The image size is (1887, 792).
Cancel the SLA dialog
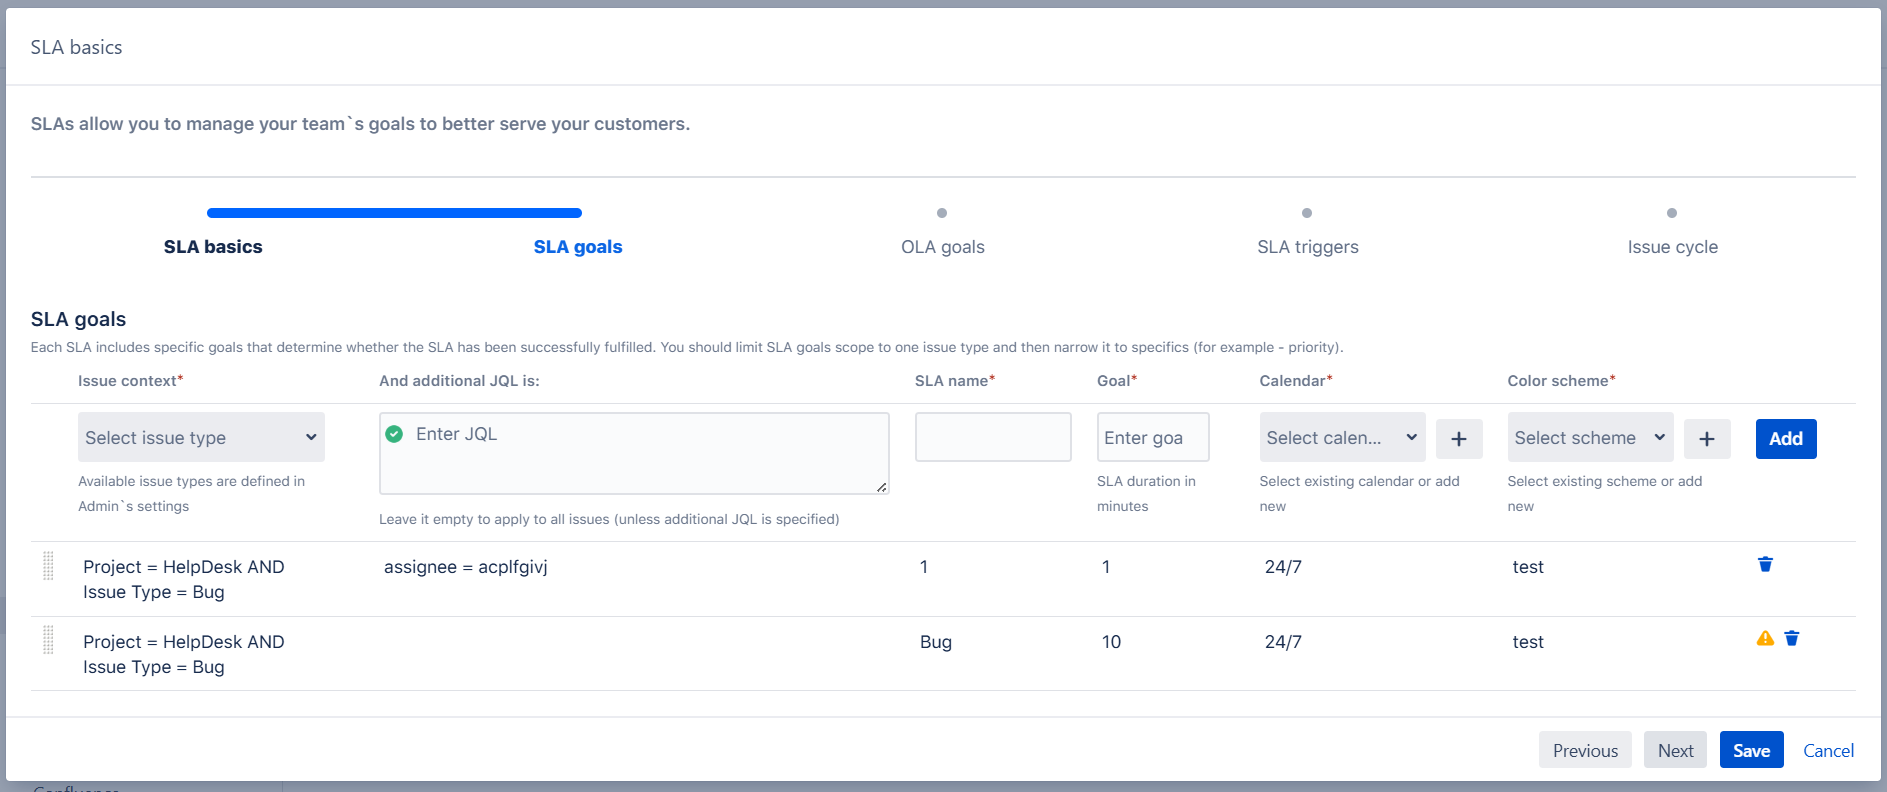[1827, 750]
